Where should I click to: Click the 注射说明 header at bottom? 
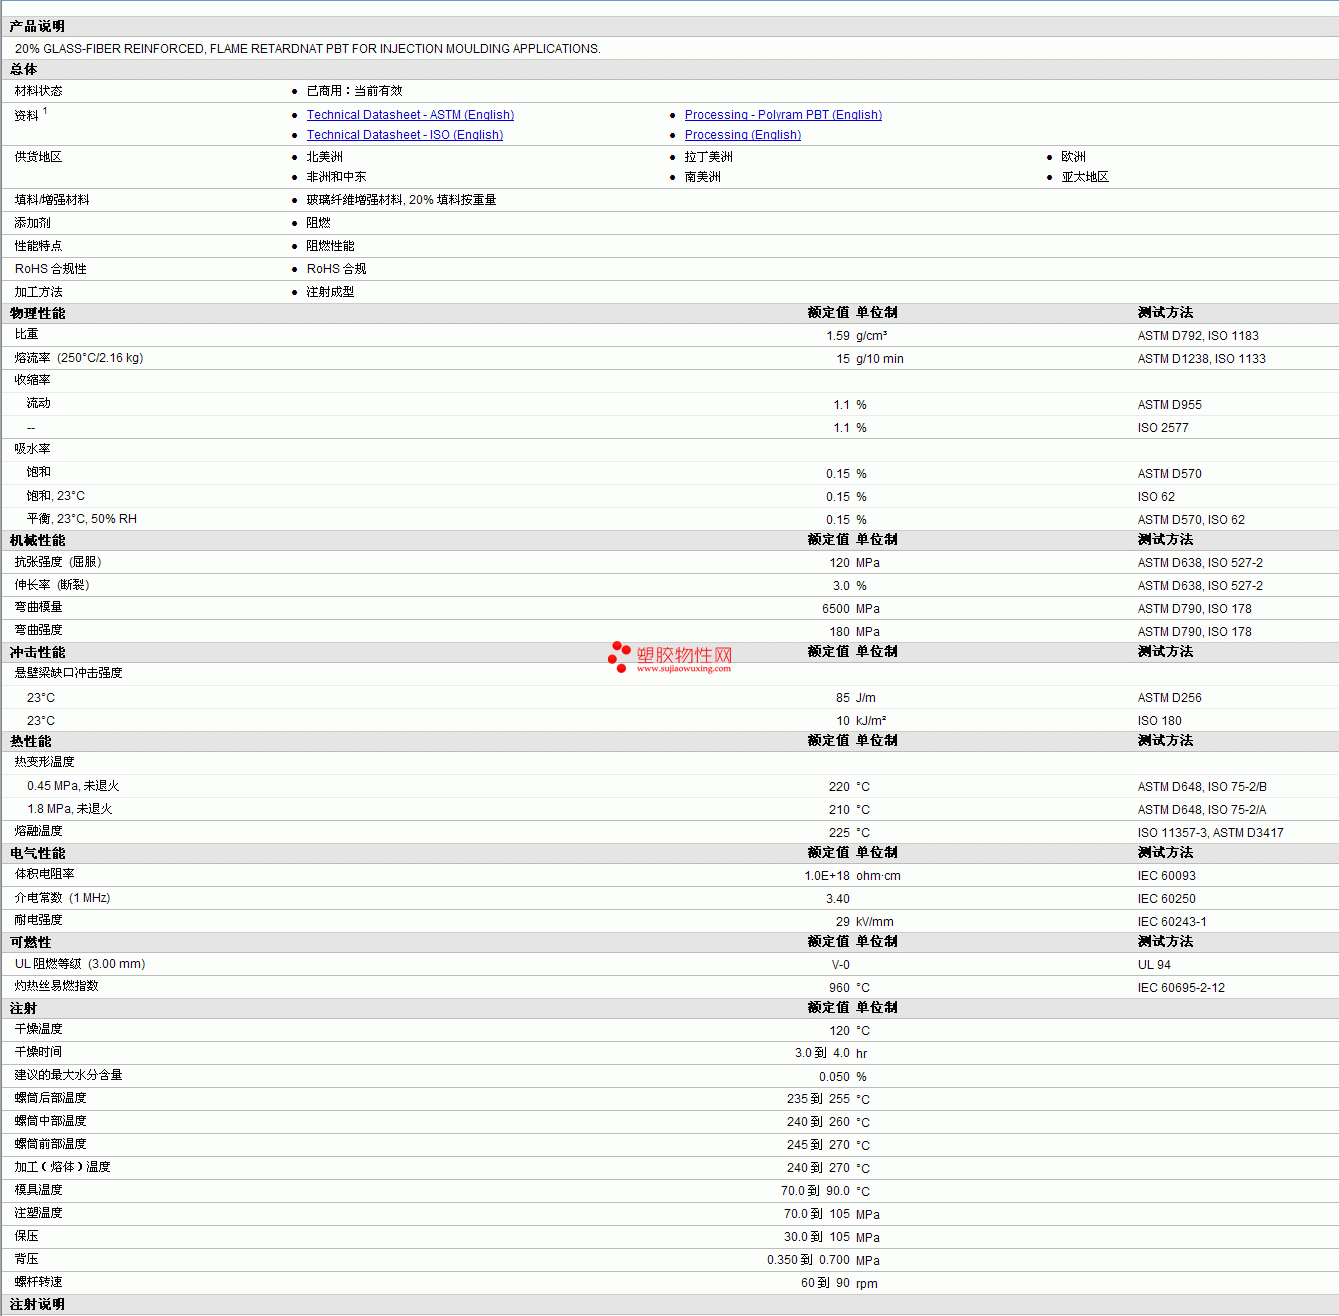click(38, 1304)
